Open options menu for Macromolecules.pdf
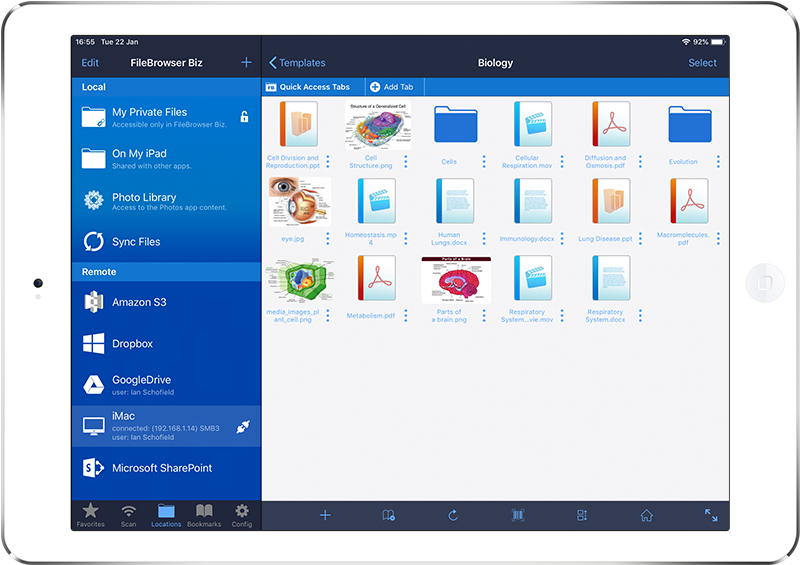Screen dimensions: 800x565 point(718,238)
